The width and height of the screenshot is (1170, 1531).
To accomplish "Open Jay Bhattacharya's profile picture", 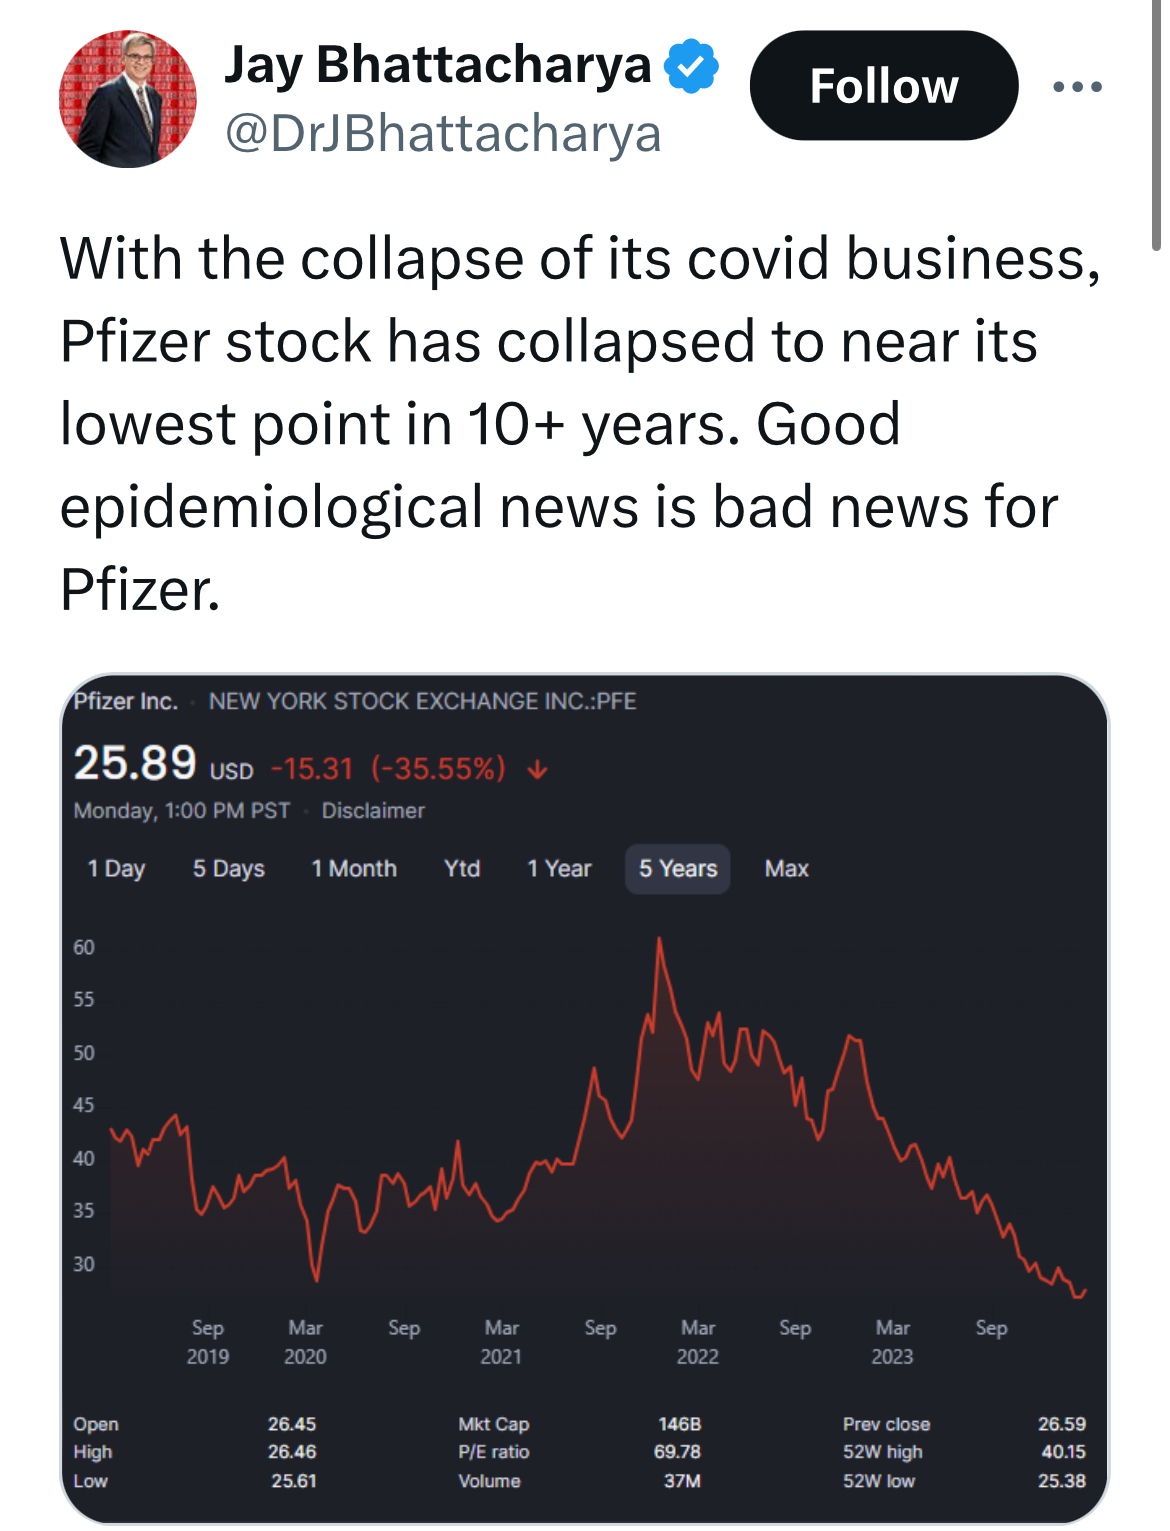I will coord(128,99).
